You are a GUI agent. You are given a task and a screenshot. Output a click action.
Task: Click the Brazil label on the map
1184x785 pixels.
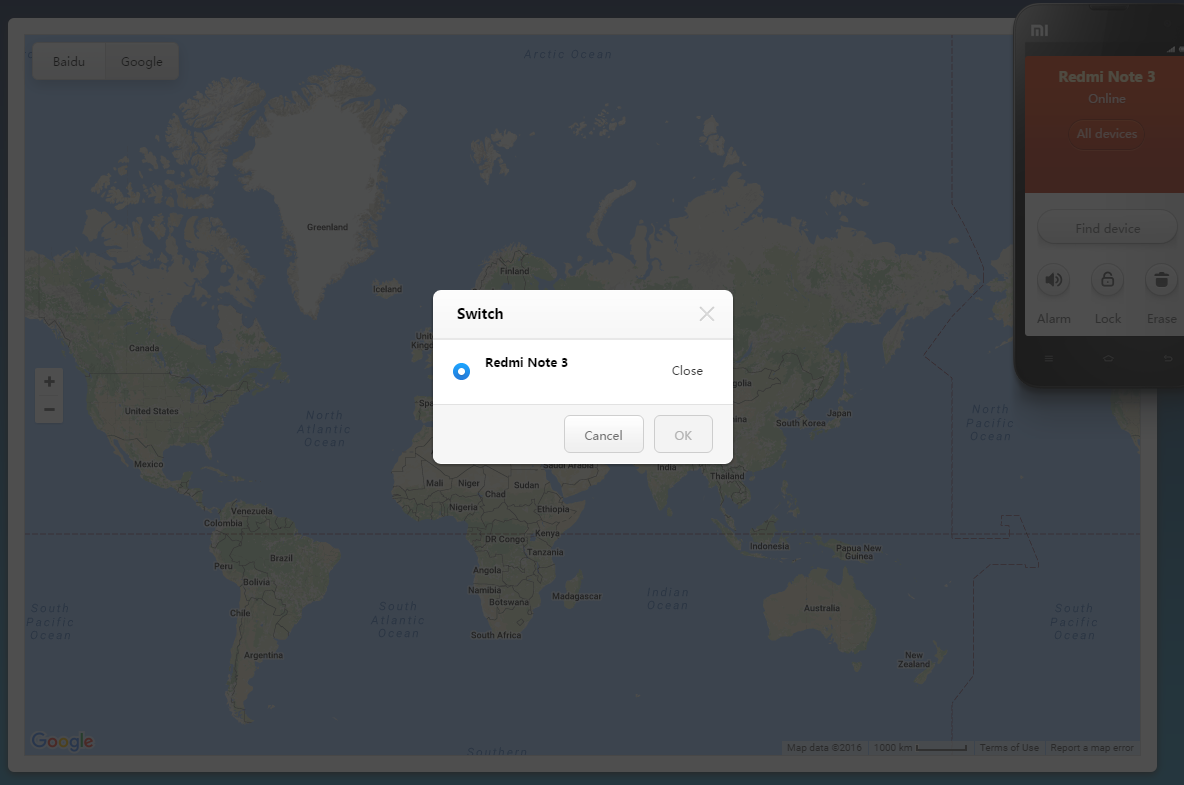(x=281, y=559)
